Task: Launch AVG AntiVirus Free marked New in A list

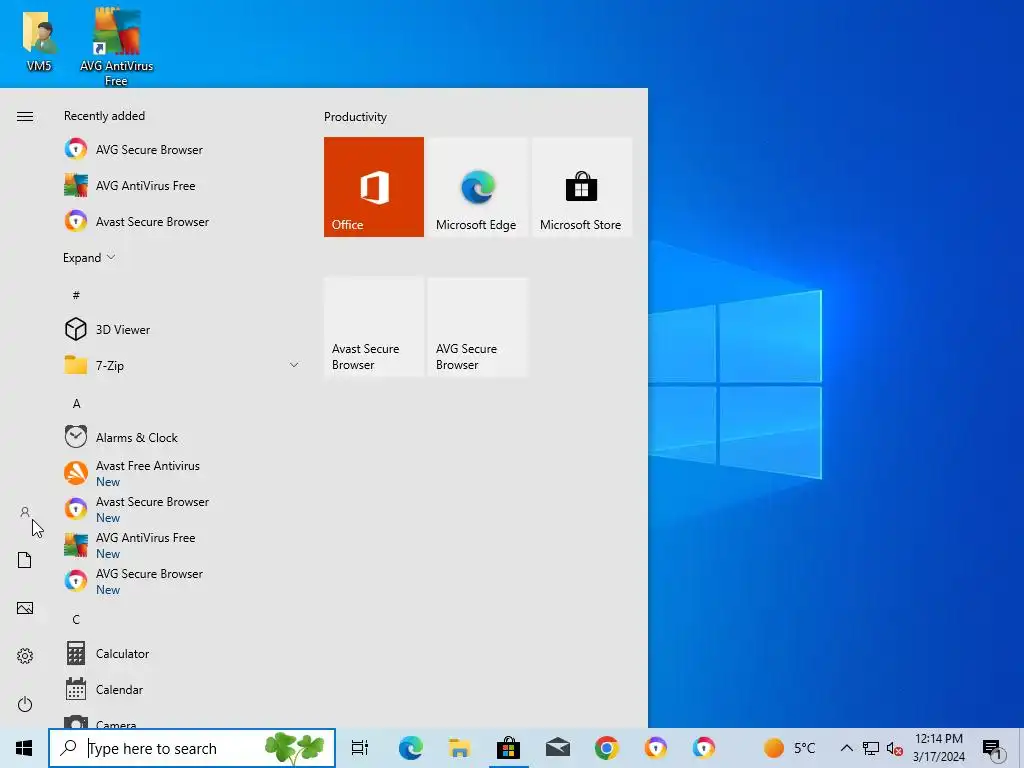Action: [x=184, y=545]
